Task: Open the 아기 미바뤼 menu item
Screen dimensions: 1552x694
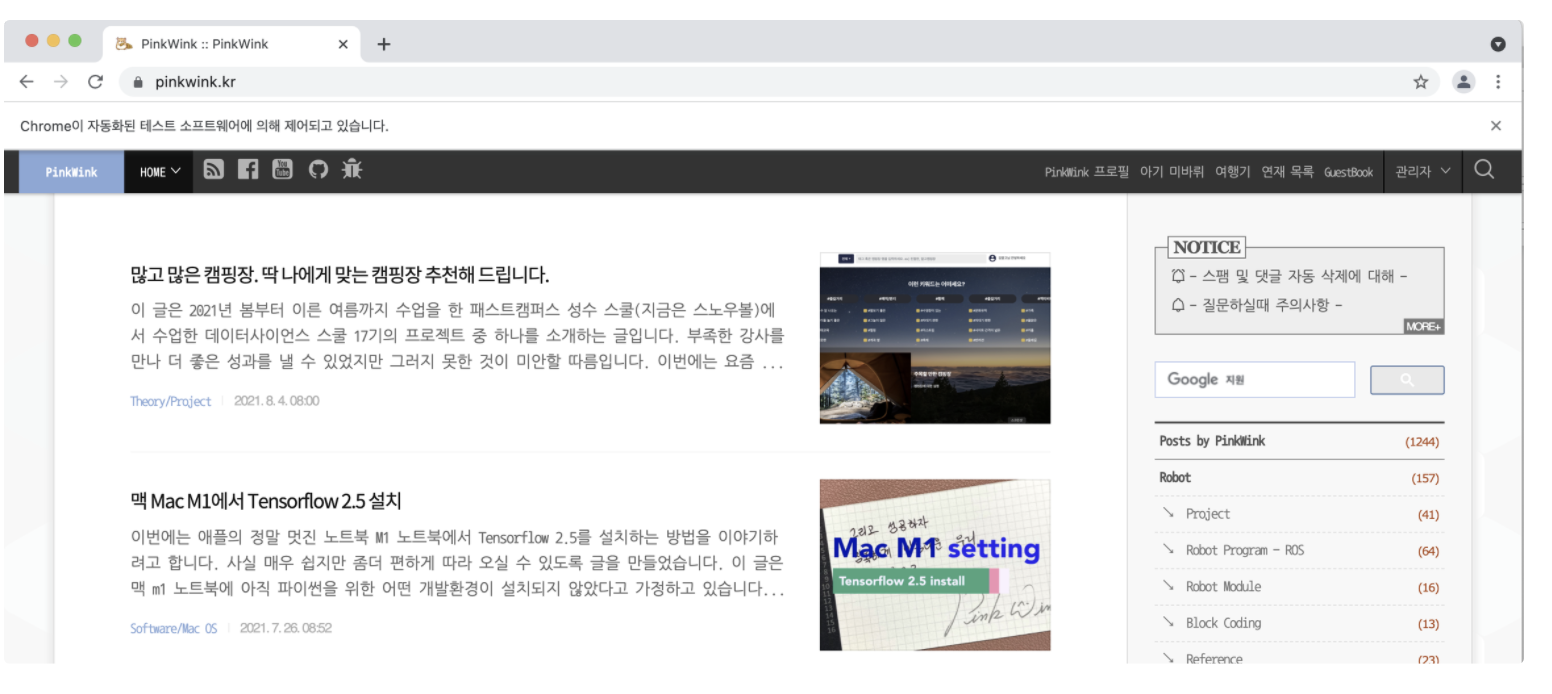Action: [1172, 172]
